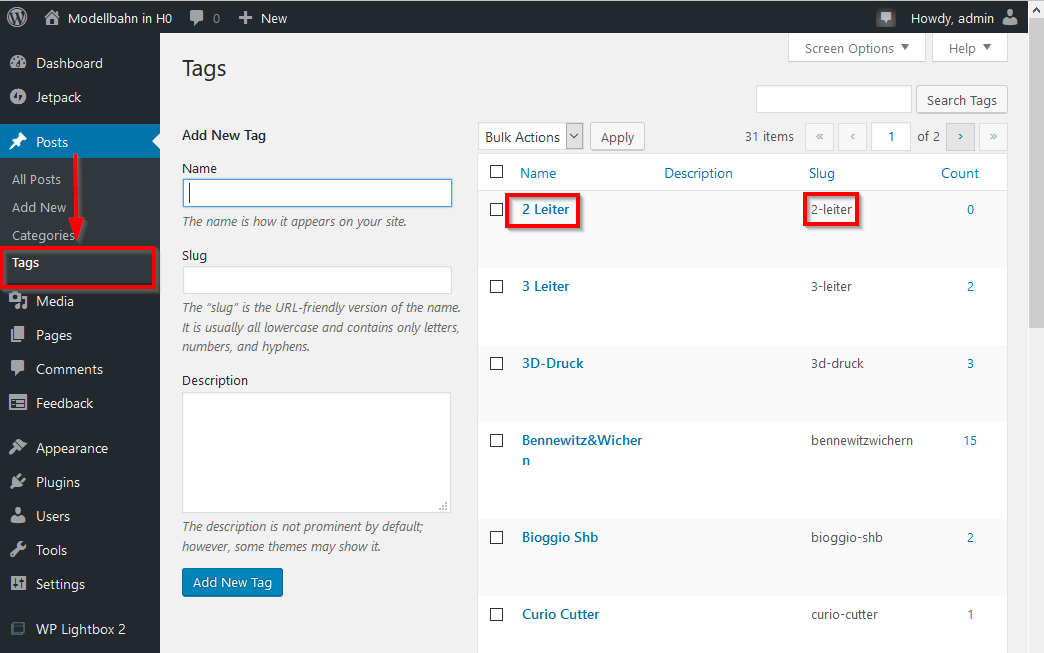
Task: Open Categories submenu item
Action: pyautogui.click(x=43, y=235)
